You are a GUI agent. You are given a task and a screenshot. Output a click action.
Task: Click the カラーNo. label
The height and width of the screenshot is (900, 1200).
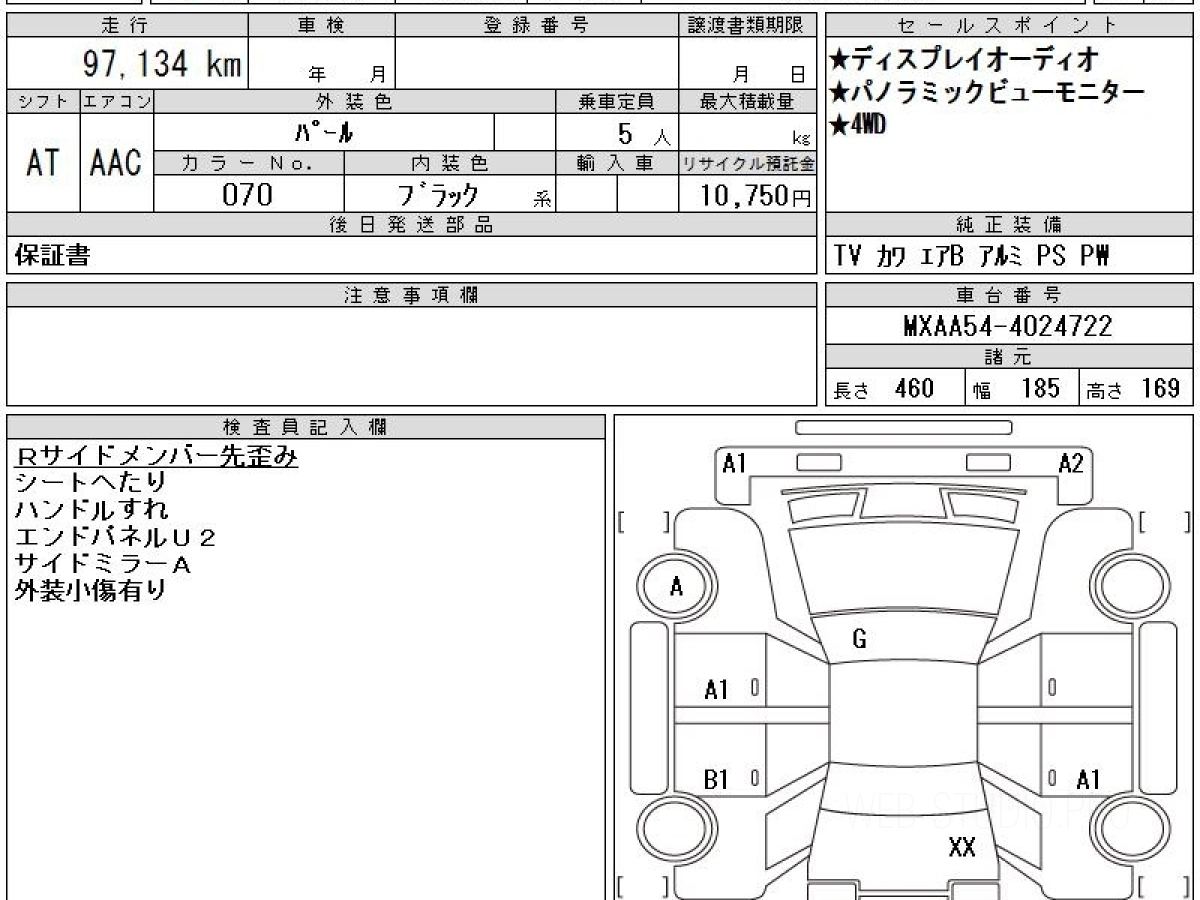click(x=249, y=163)
